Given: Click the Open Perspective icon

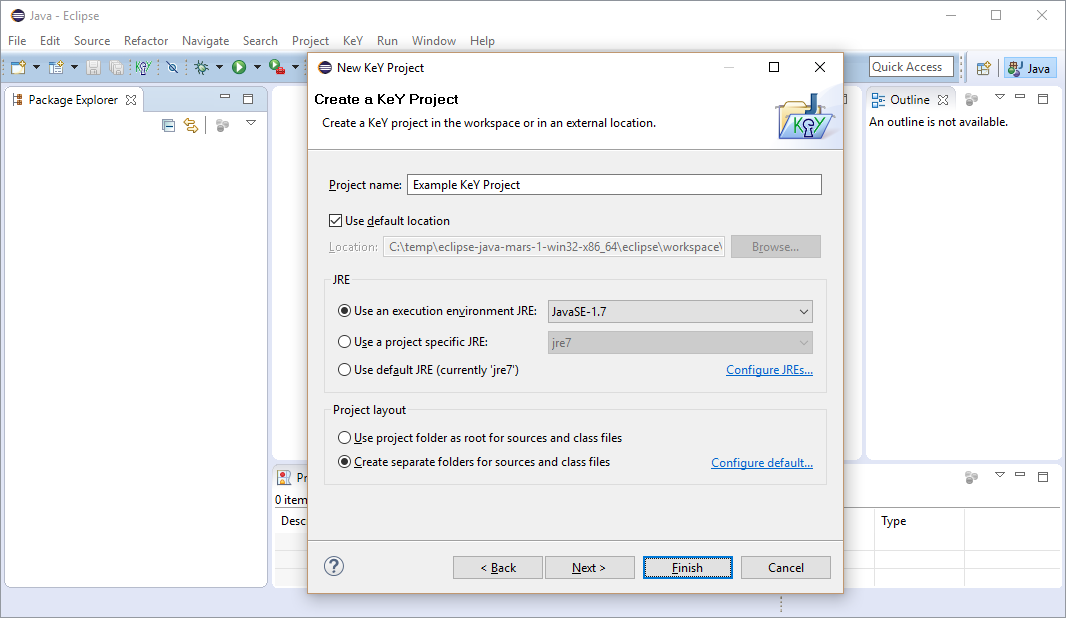Looking at the screenshot, I should (983, 68).
